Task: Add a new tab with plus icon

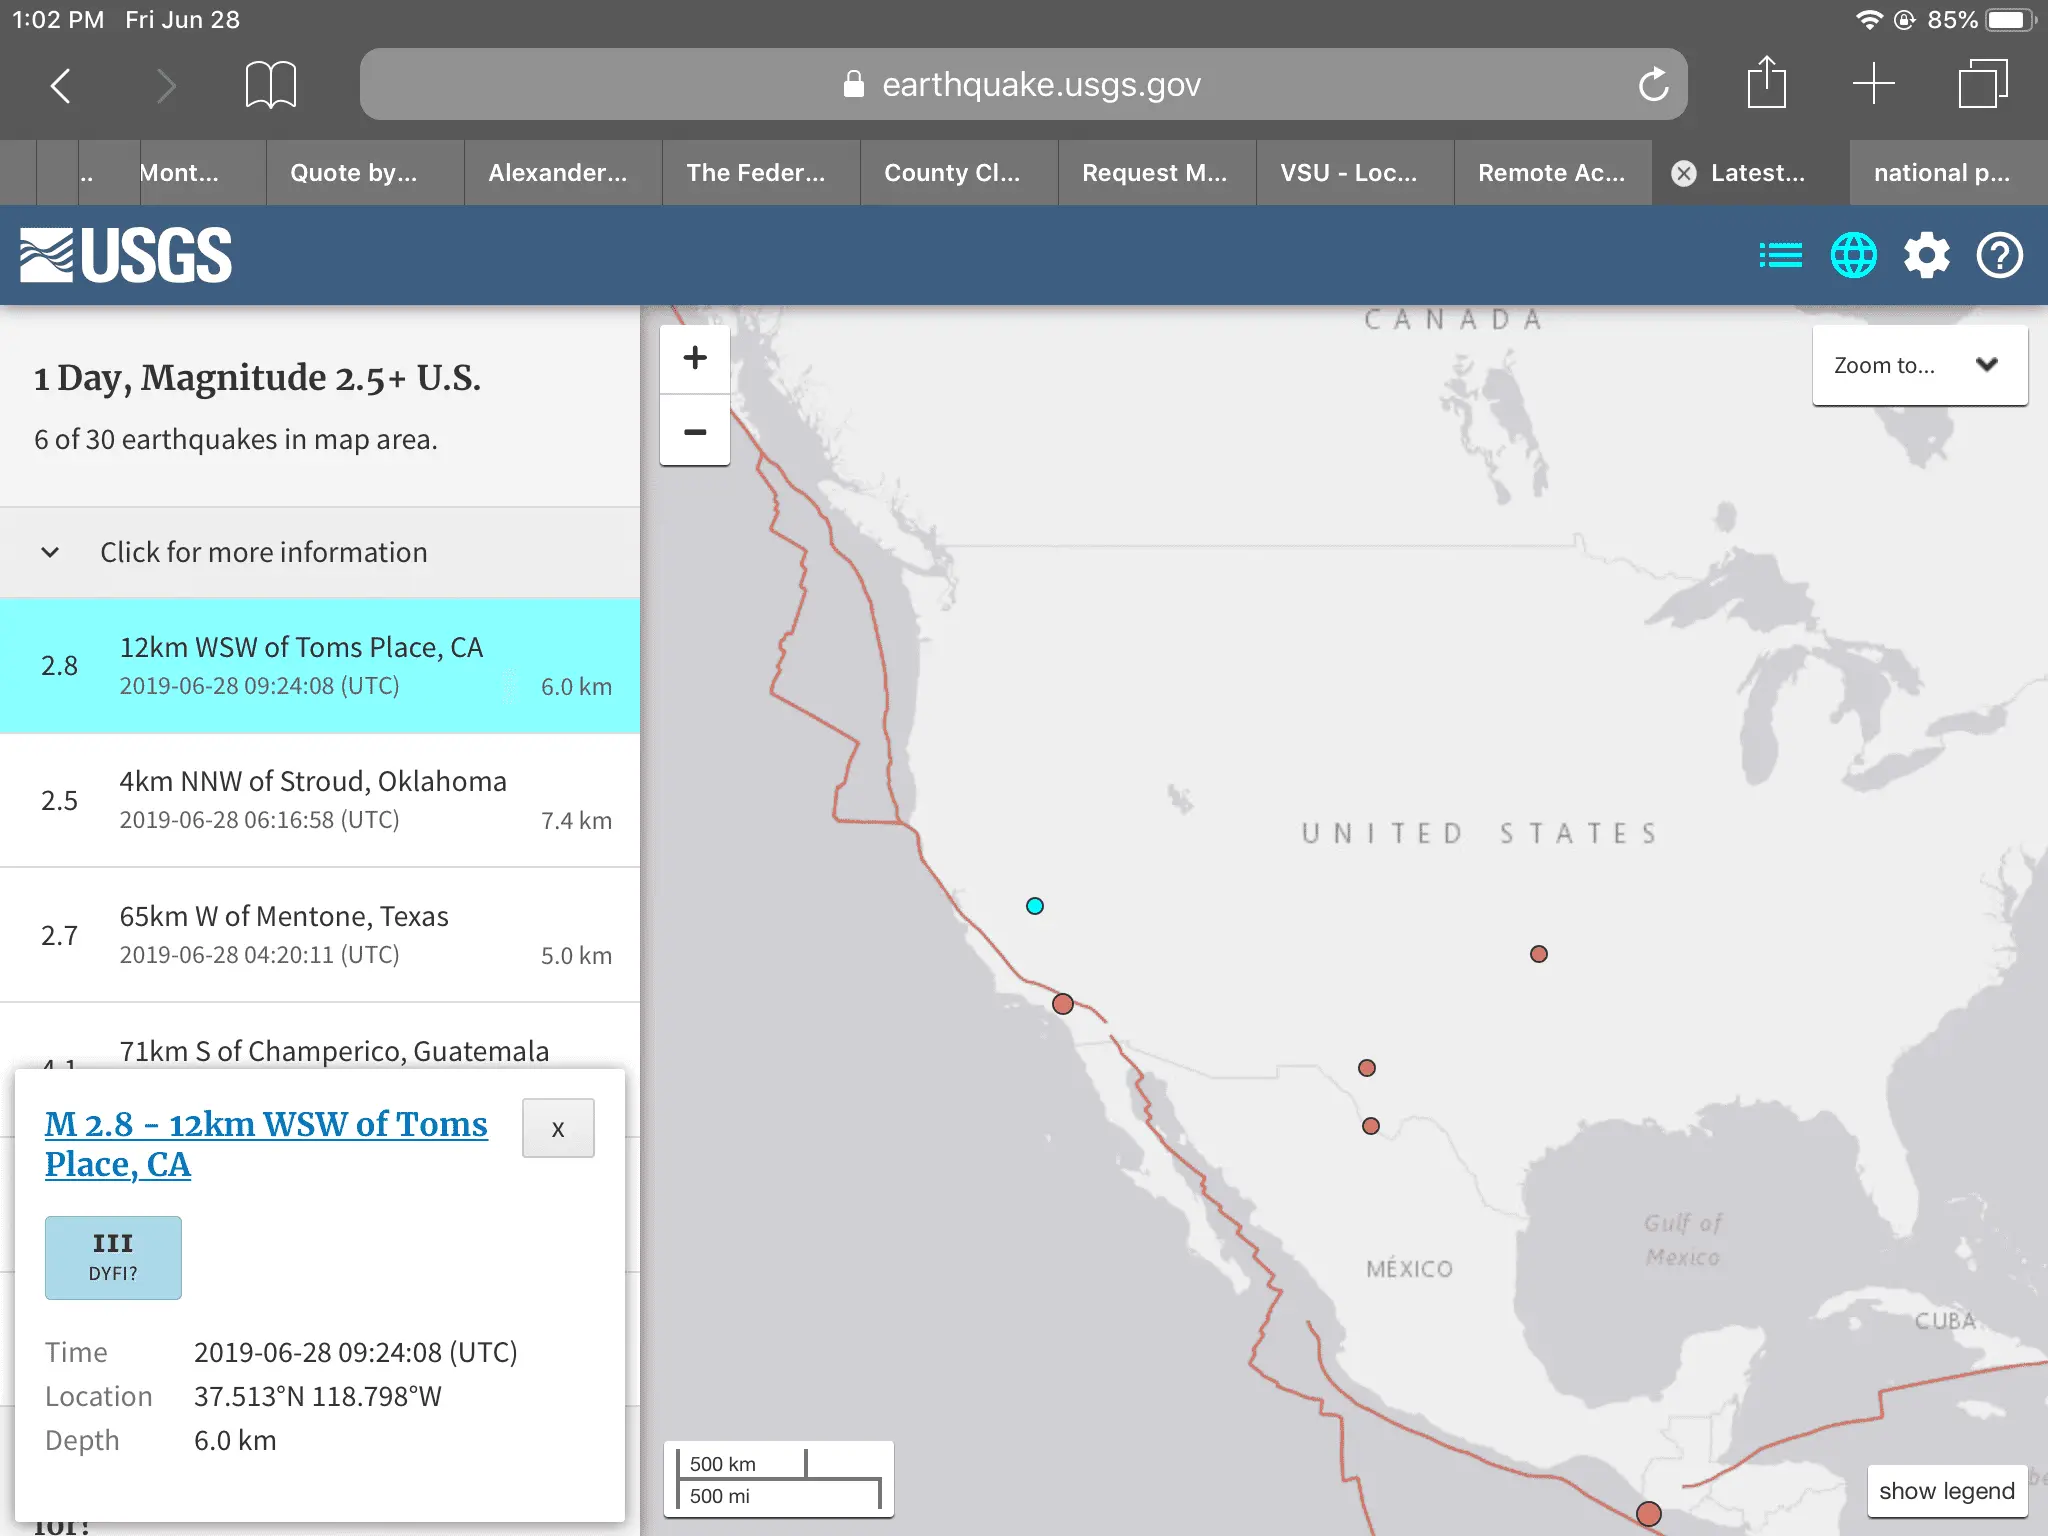Action: (x=1873, y=84)
